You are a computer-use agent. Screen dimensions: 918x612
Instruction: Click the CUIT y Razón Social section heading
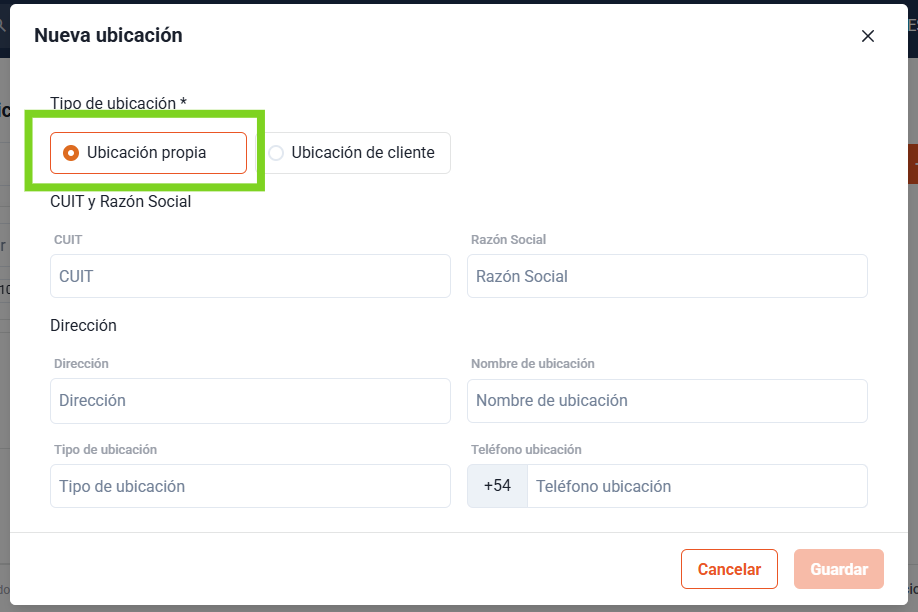click(x=121, y=201)
